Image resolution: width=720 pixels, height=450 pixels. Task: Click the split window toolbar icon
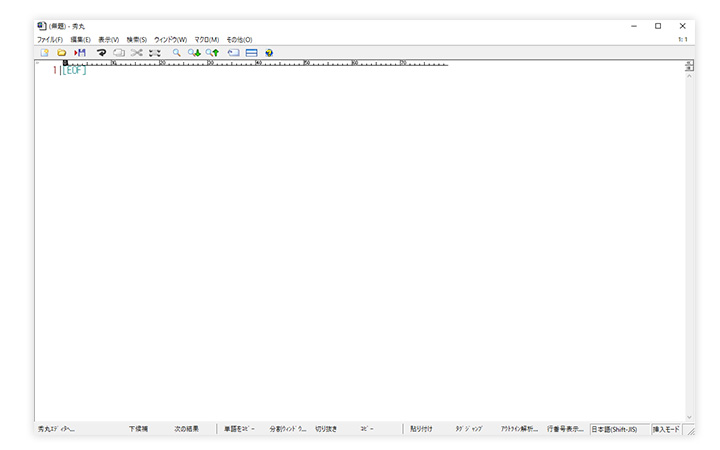[251, 52]
